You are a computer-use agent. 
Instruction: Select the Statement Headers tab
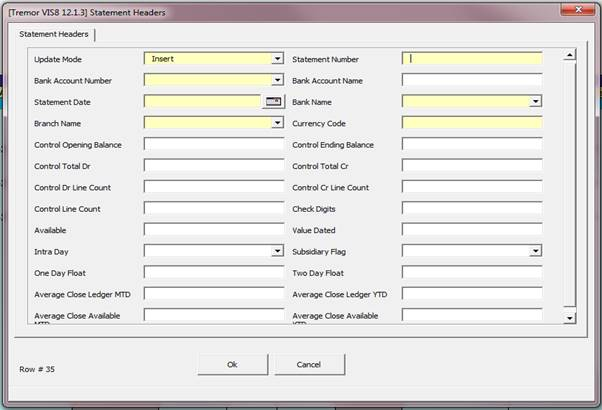[x=54, y=34]
